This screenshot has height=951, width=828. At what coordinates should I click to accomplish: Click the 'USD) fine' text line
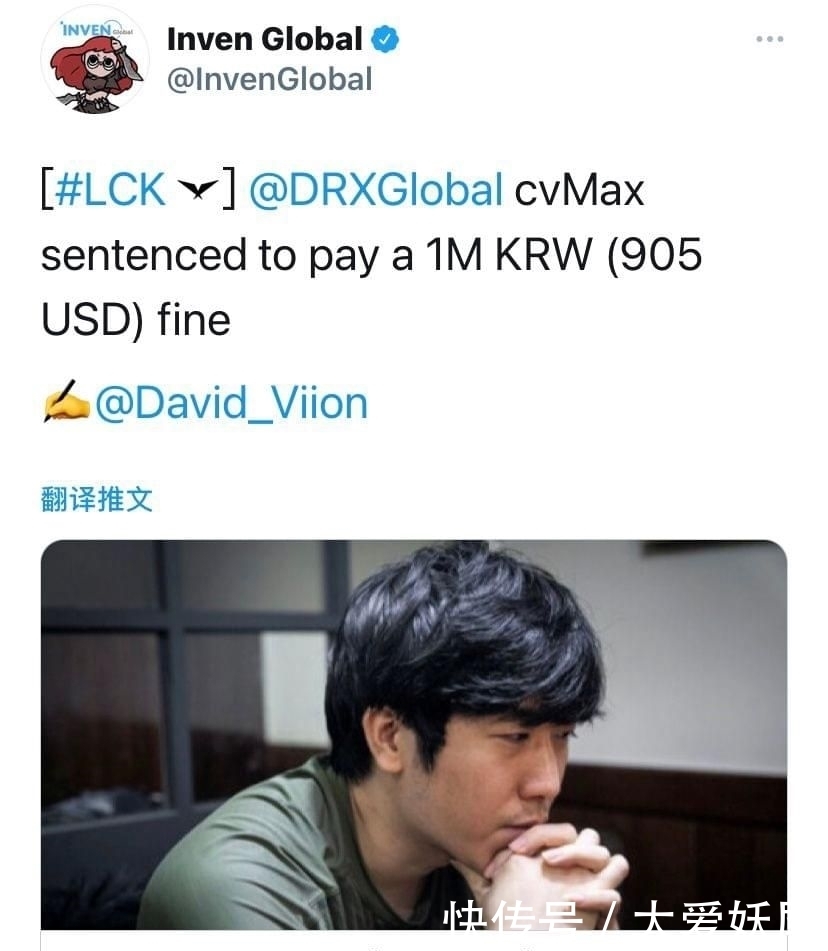(136, 320)
